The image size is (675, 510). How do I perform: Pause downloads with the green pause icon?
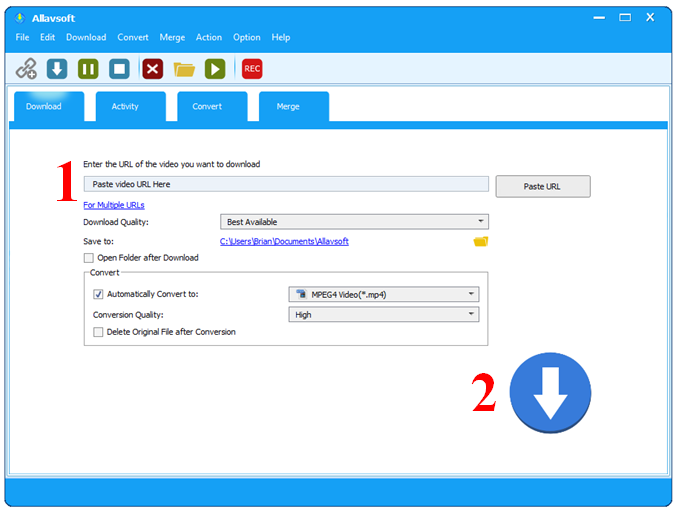pos(88,69)
